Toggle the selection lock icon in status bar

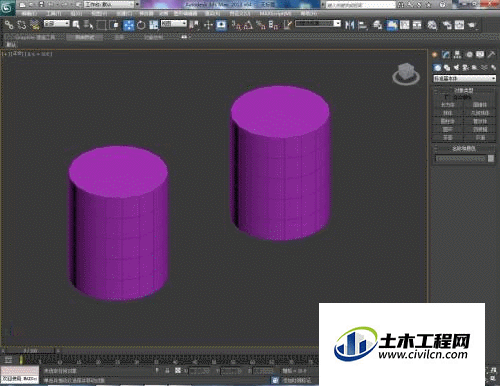(x=167, y=370)
